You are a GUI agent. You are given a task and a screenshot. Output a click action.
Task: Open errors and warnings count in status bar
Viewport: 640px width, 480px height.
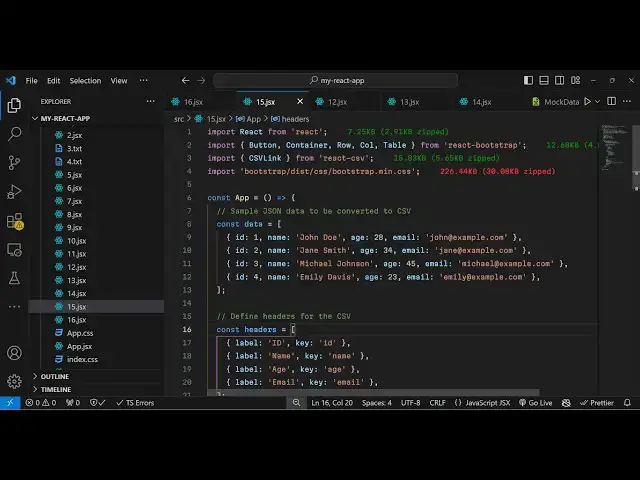pos(40,403)
